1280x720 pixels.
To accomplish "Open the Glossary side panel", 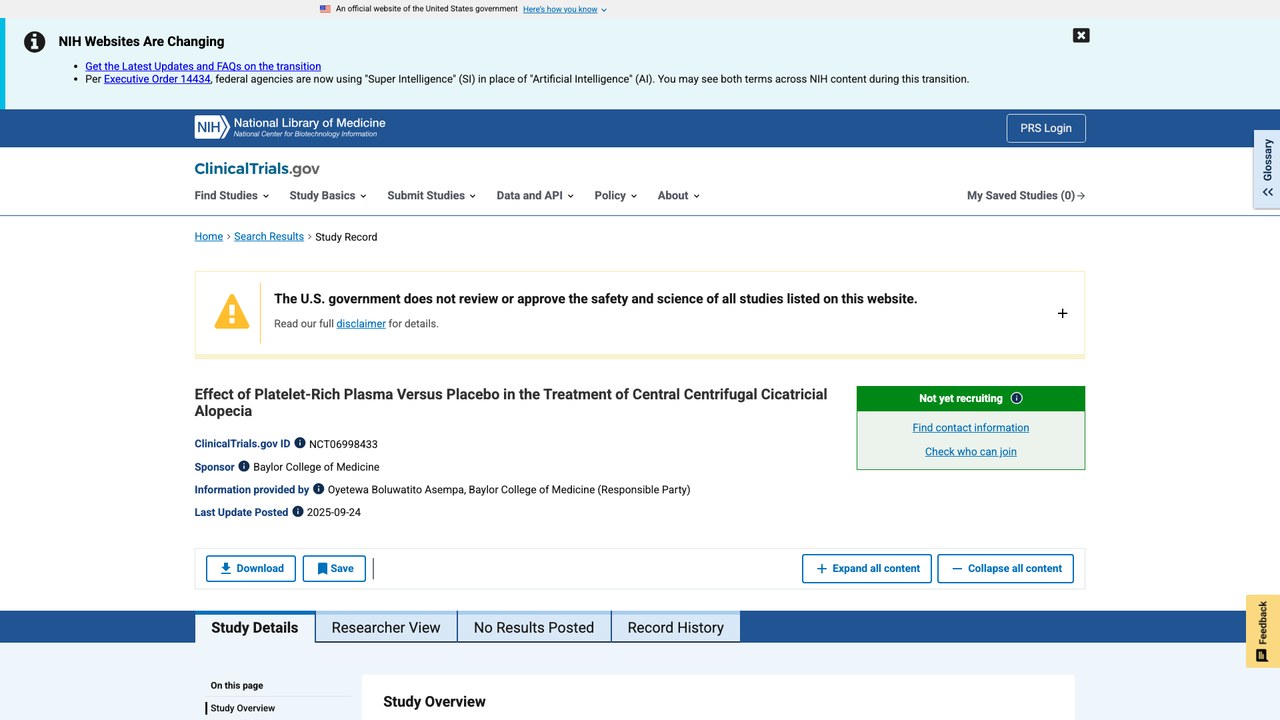I will tap(1267, 168).
